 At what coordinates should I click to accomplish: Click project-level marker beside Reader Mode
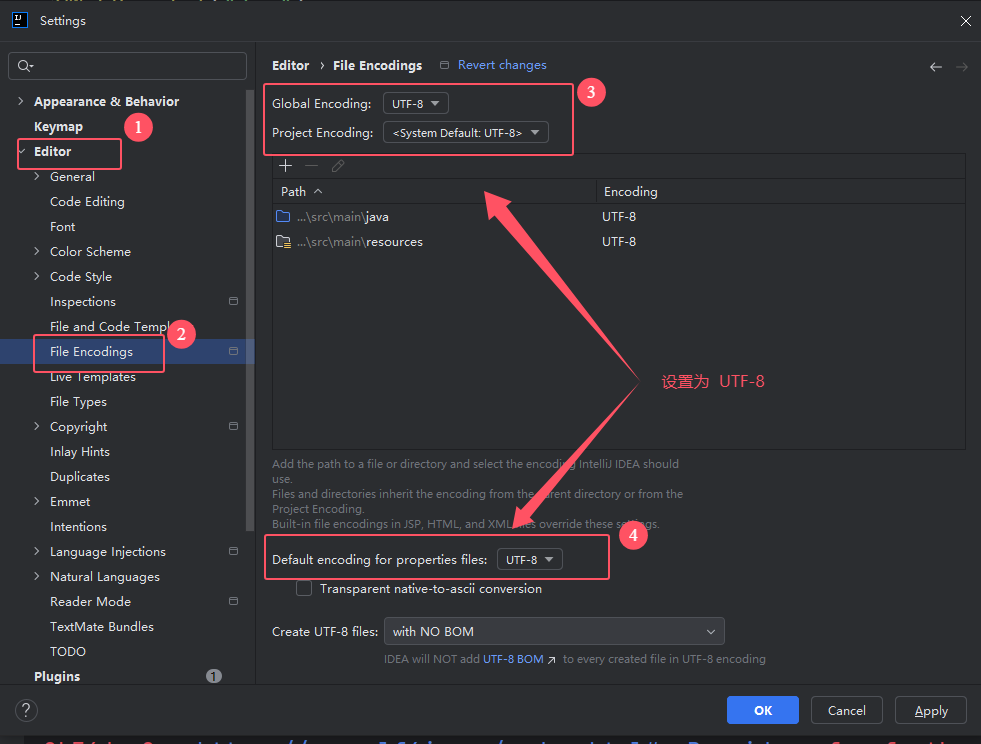233,601
